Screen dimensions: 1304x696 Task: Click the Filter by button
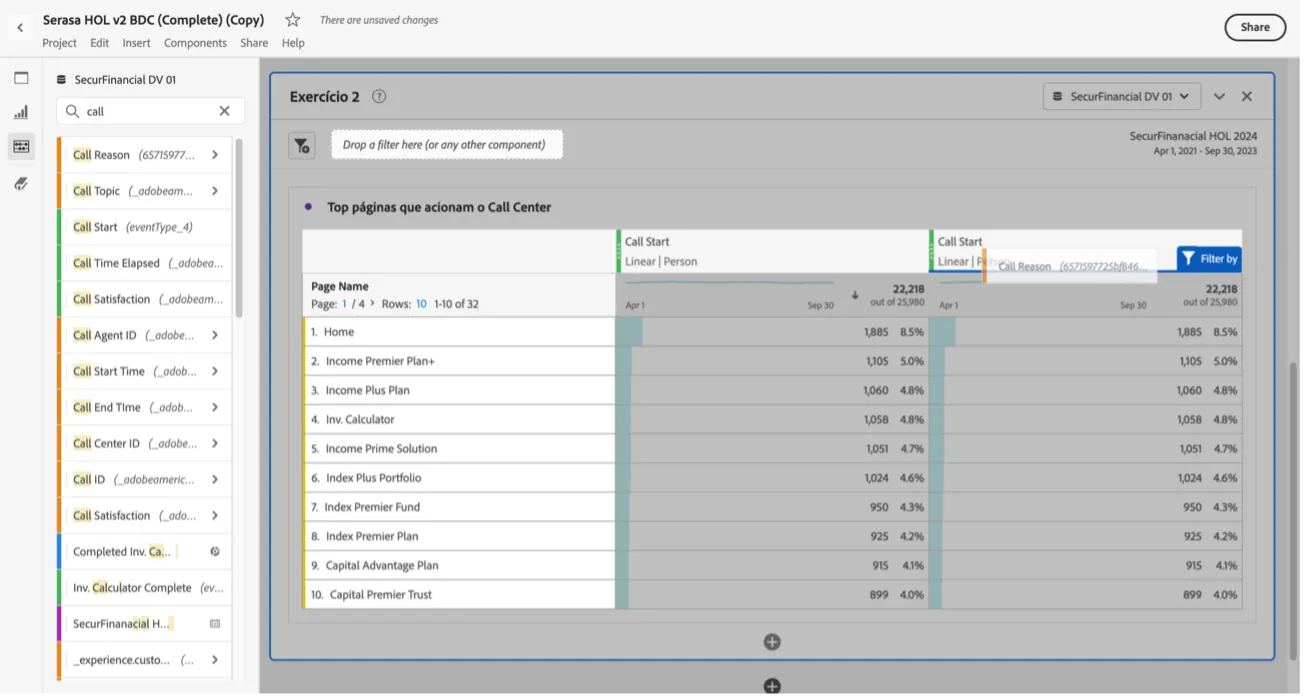tap(1209, 259)
